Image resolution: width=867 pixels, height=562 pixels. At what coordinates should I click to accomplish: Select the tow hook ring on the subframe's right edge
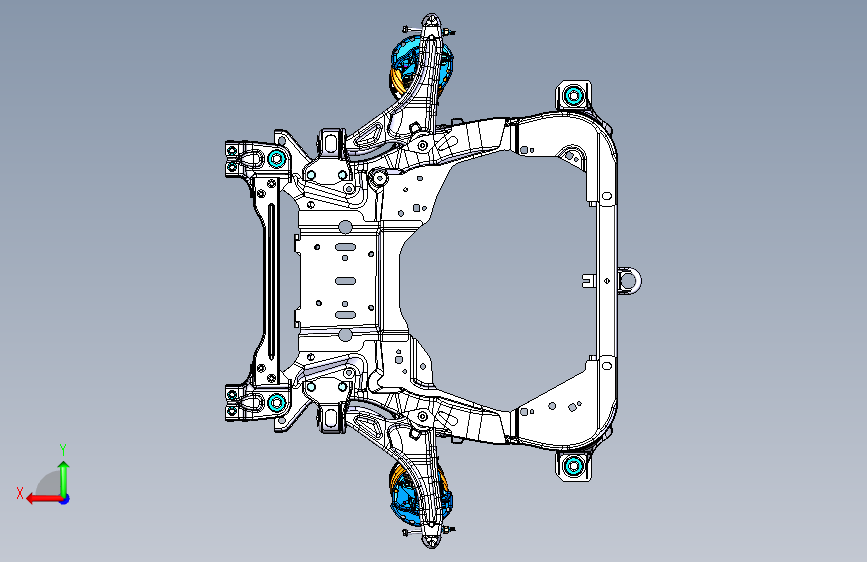[x=629, y=280]
